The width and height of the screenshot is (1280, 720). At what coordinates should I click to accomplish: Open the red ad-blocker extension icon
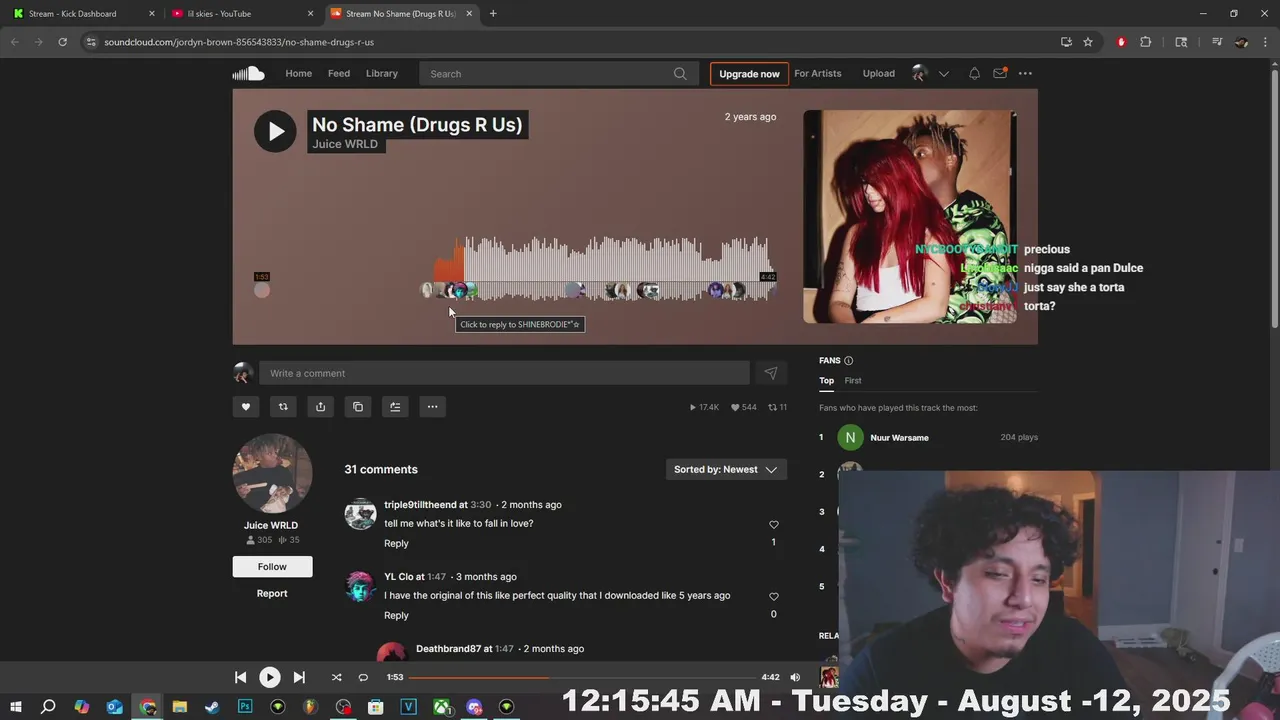[1121, 42]
